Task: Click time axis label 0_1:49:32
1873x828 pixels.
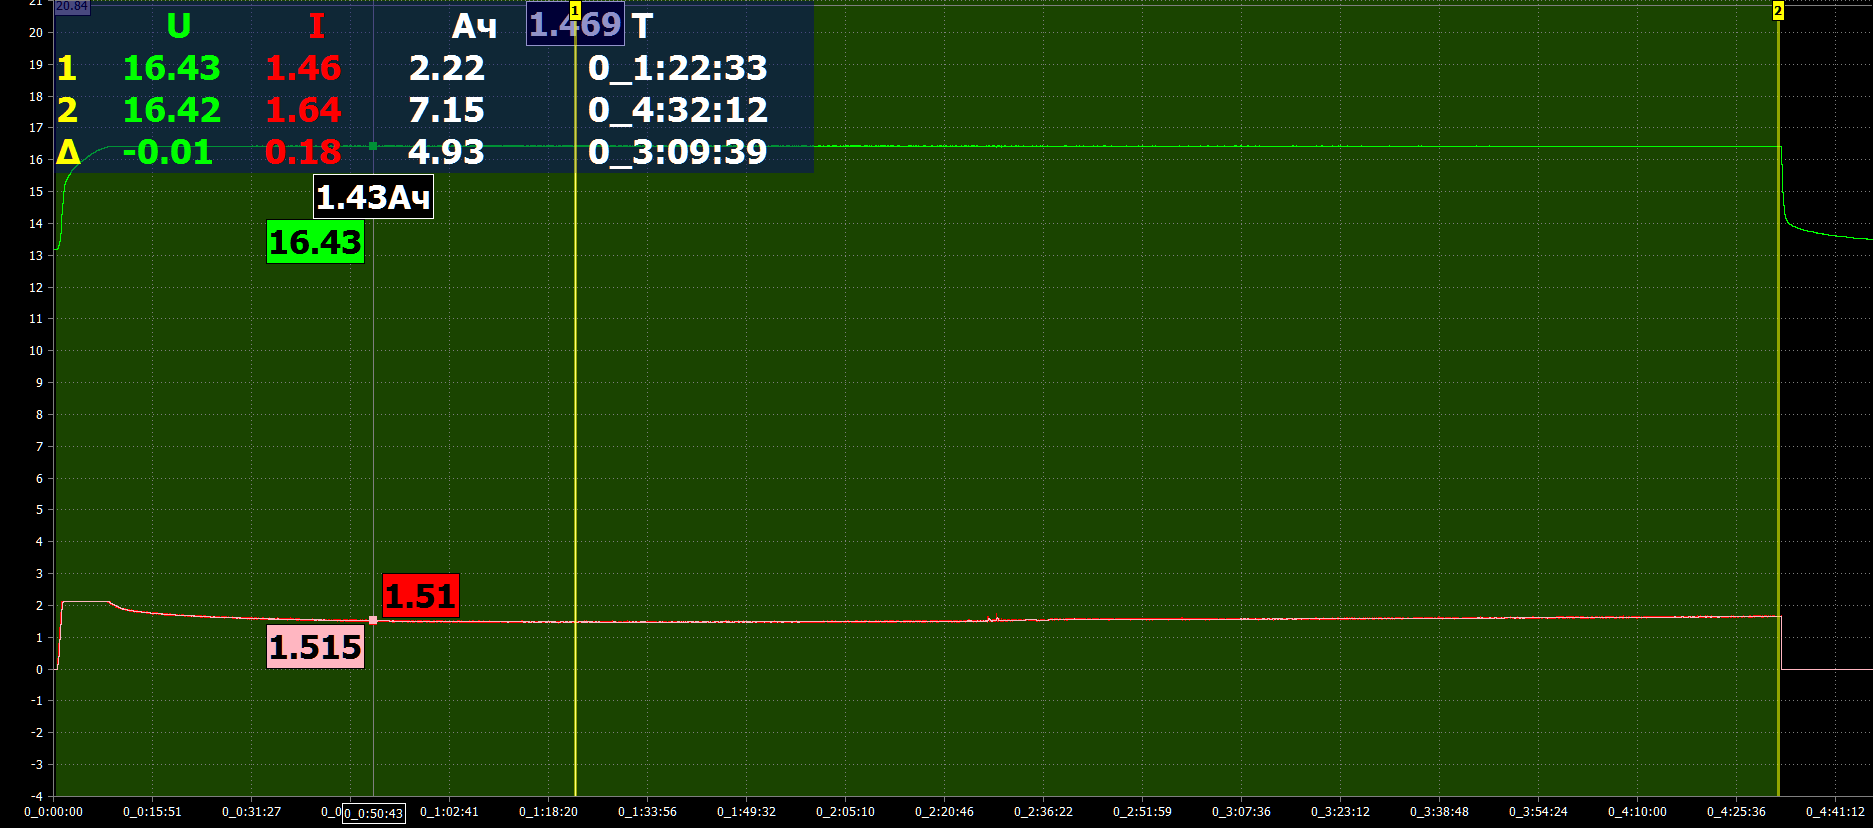Action: [x=746, y=812]
